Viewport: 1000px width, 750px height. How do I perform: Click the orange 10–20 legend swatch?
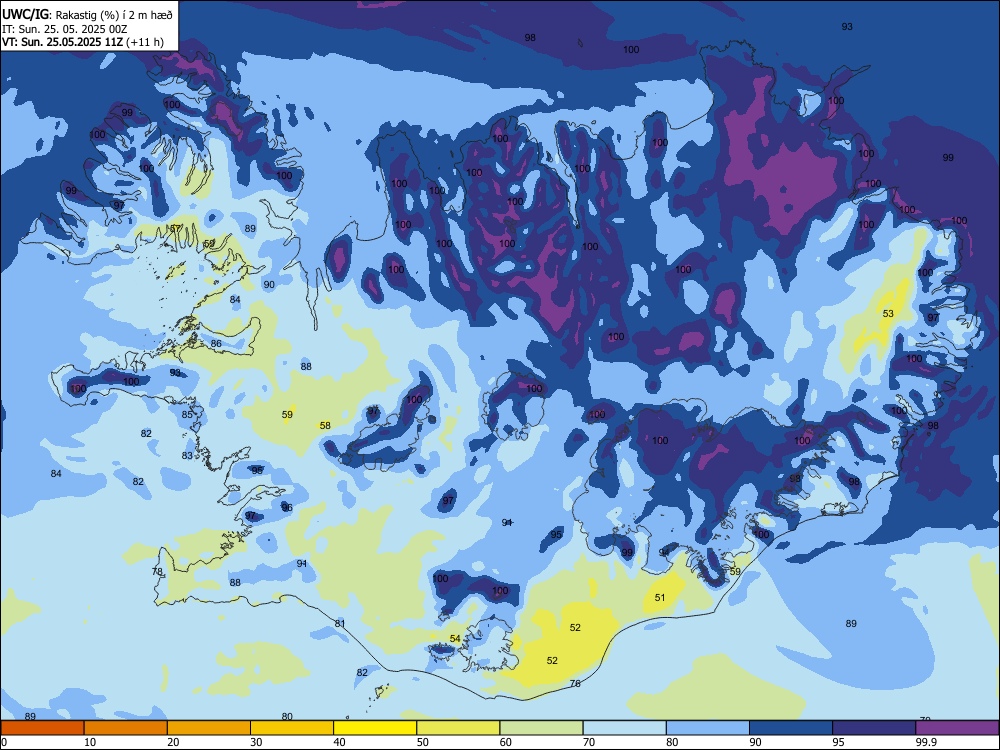coord(126,728)
